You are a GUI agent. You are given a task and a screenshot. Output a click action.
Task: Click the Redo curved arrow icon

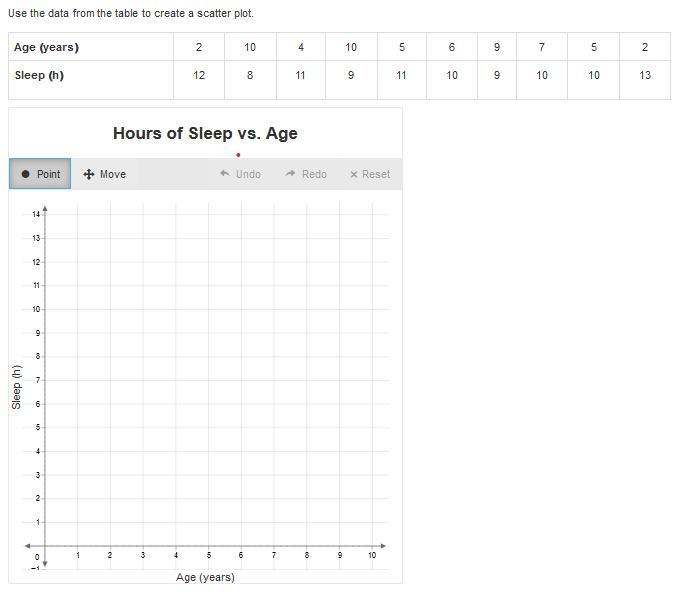[290, 173]
